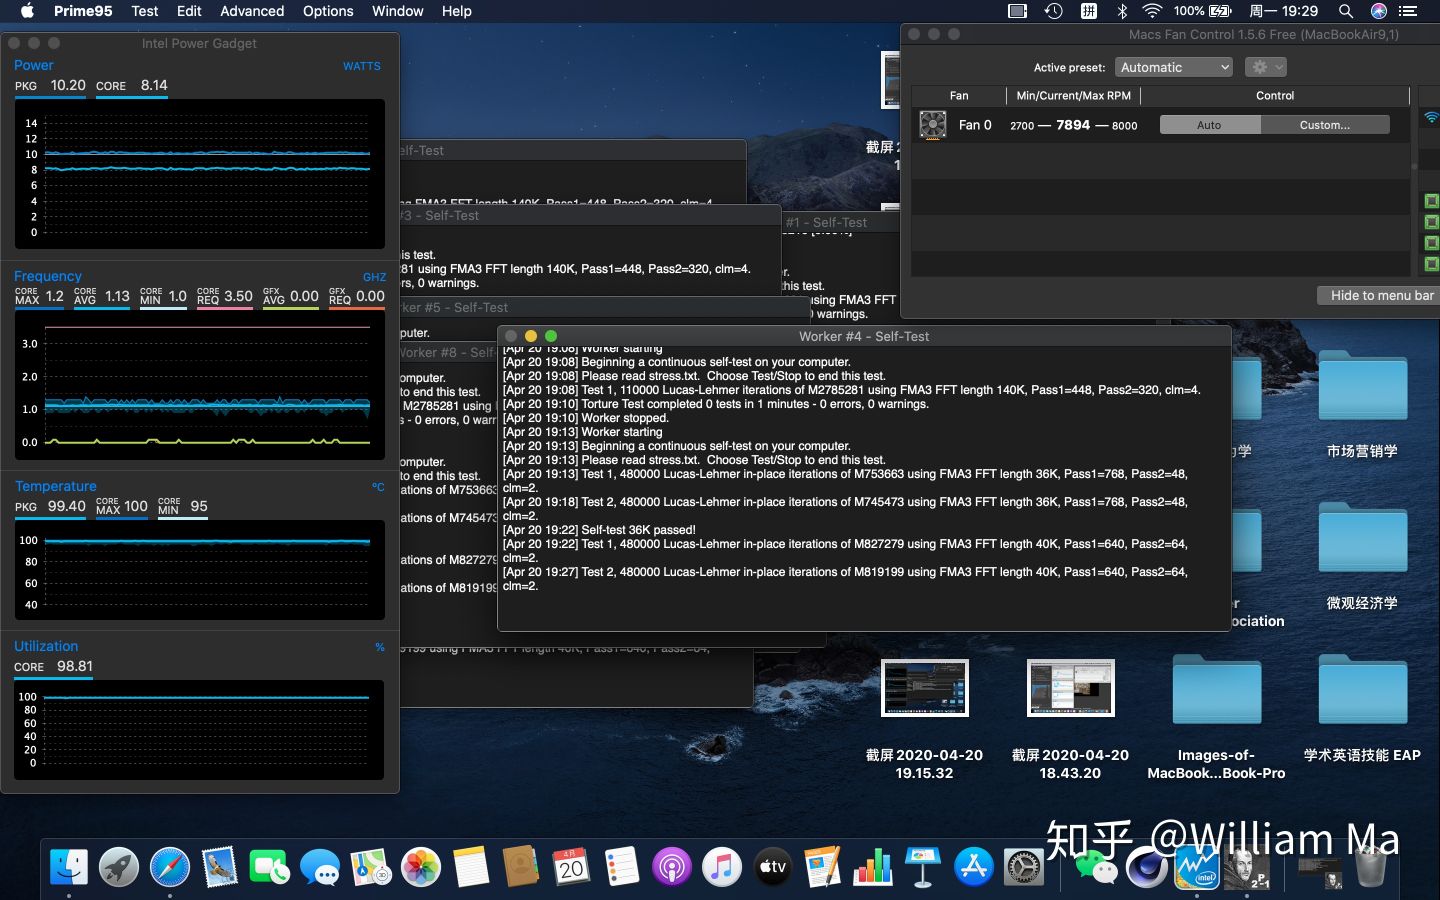The width and height of the screenshot is (1440, 900).
Task: Open Keynote from the Dock
Action: tap(922, 868)
